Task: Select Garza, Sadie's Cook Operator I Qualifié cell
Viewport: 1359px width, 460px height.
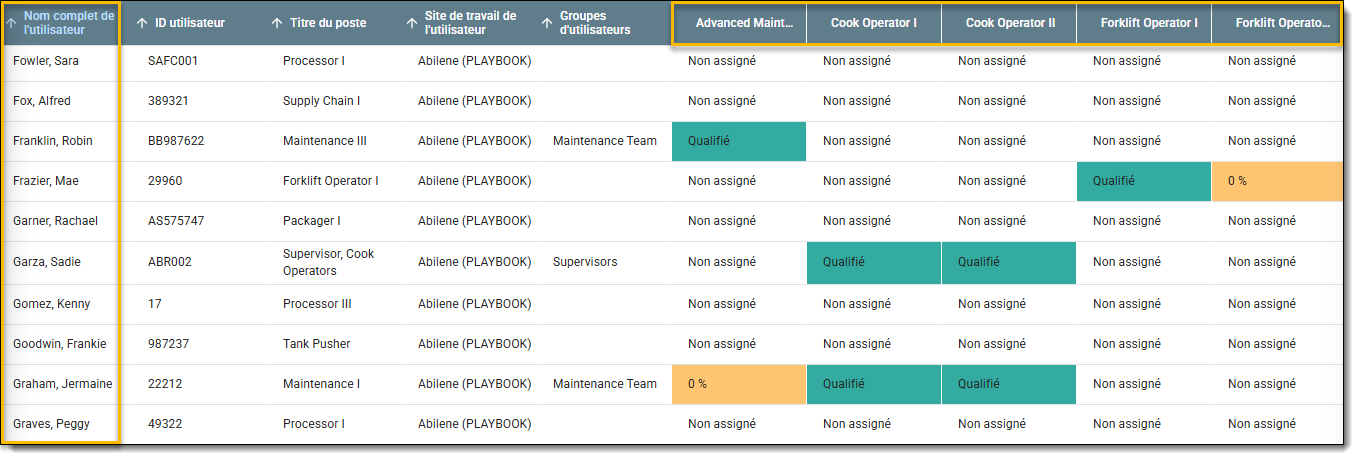Action: click(x=873, y=262)
